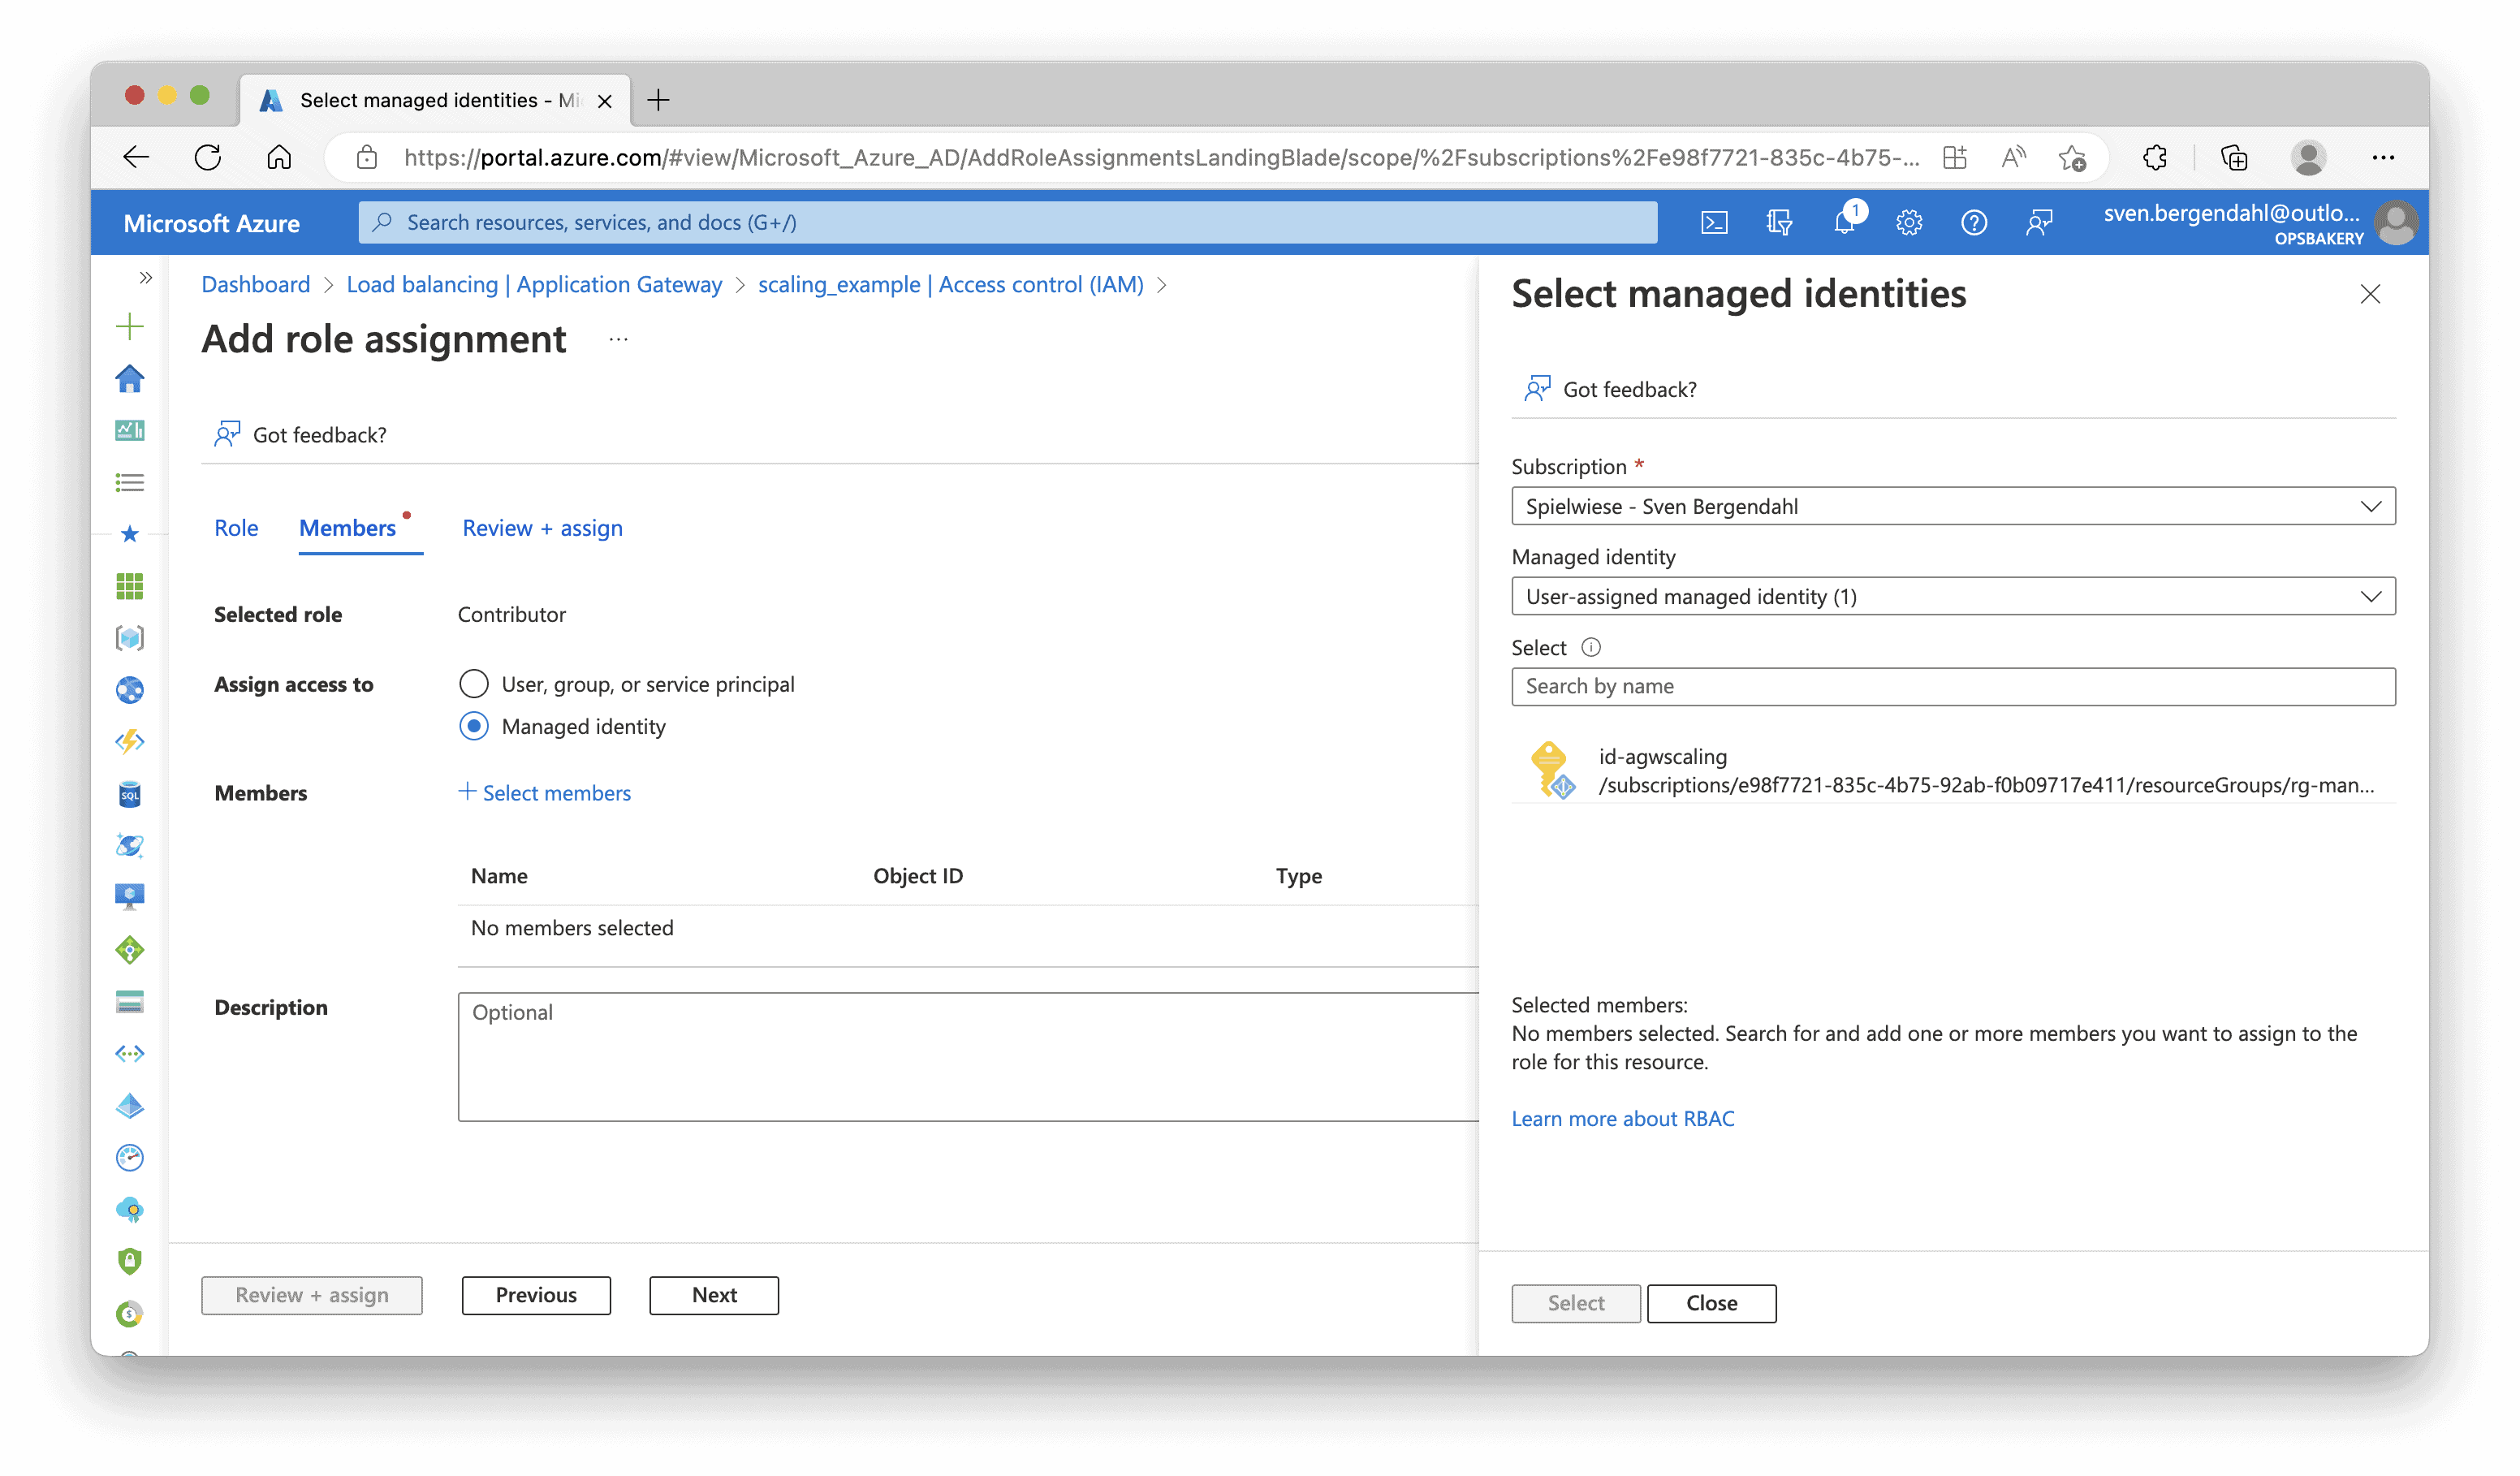This screenshot has height=1476, width=2520.
Task: Select User, group, or service principal option
Action: coord(474,684)
